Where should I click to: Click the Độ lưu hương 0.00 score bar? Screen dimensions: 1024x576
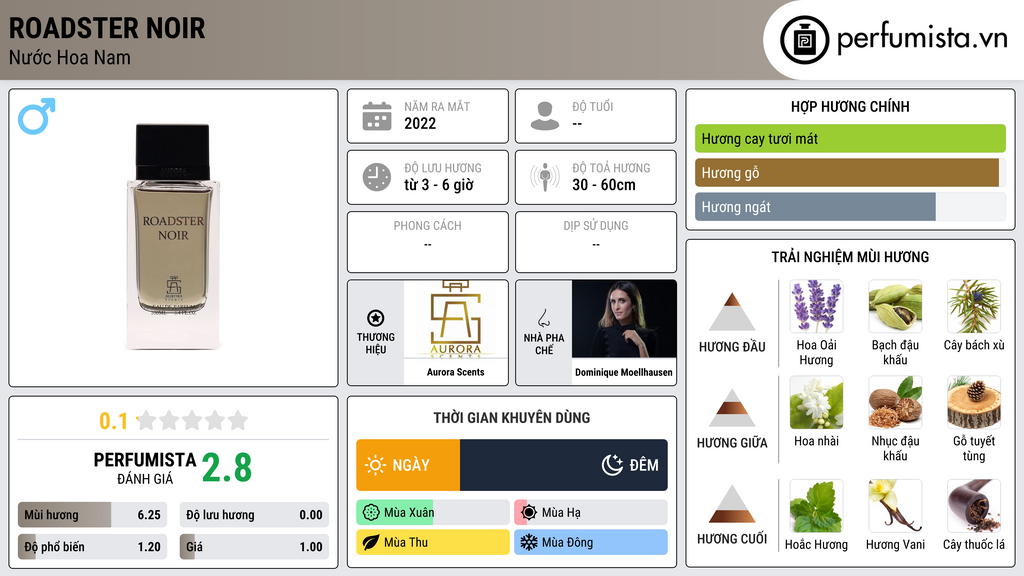tap(254, 515)
